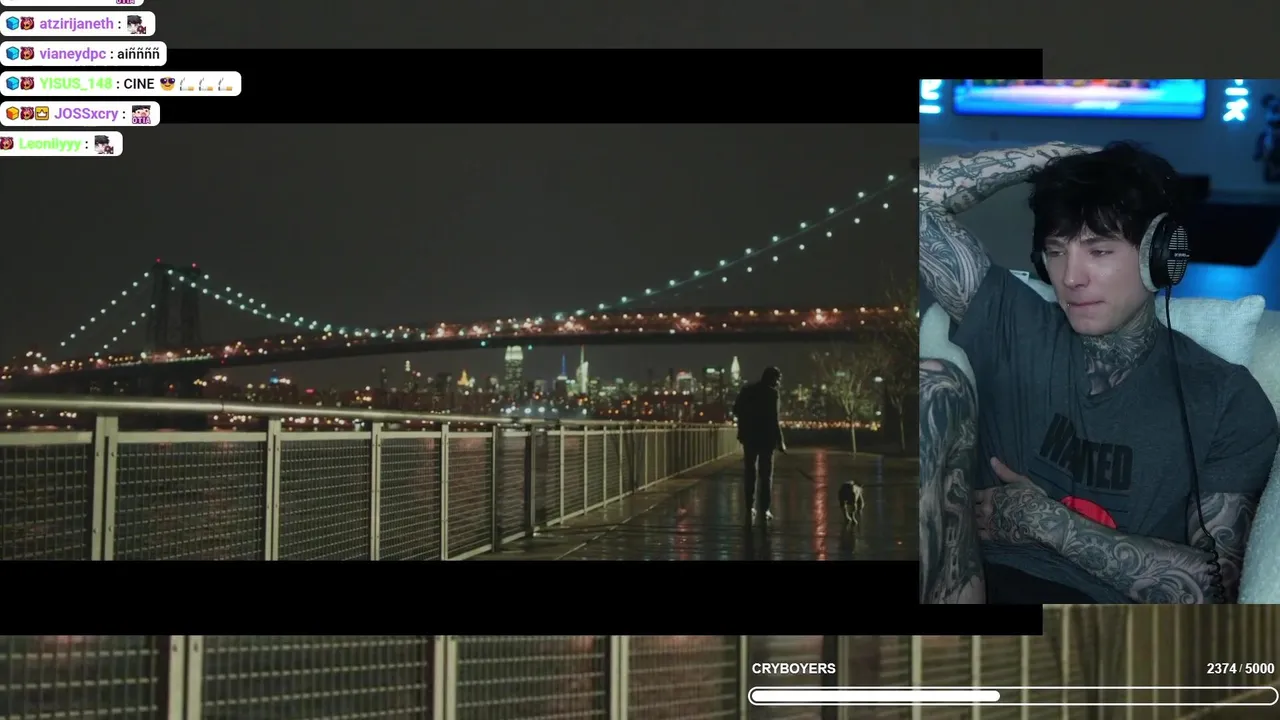Open JOSSxcry's chat username

pos(86,114)
